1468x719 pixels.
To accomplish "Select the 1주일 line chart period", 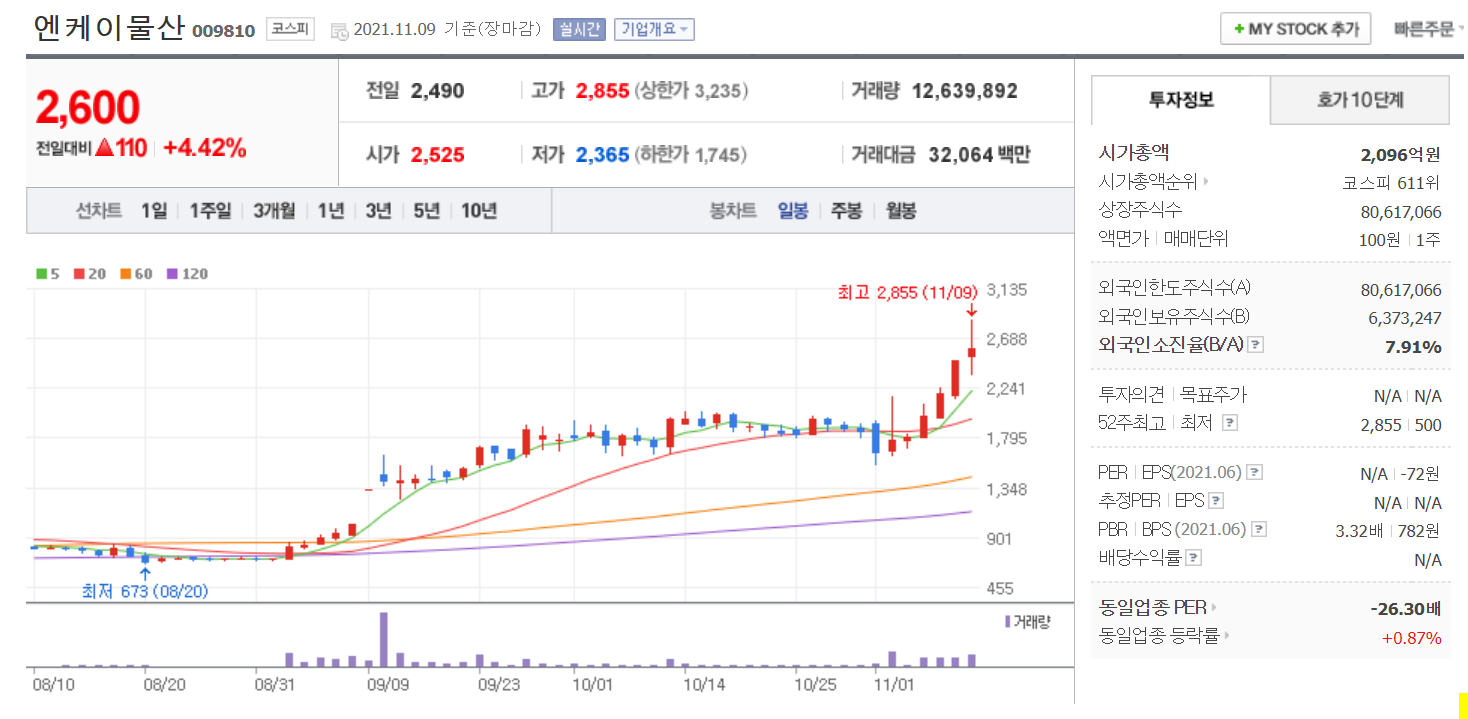I will [209, 211].
